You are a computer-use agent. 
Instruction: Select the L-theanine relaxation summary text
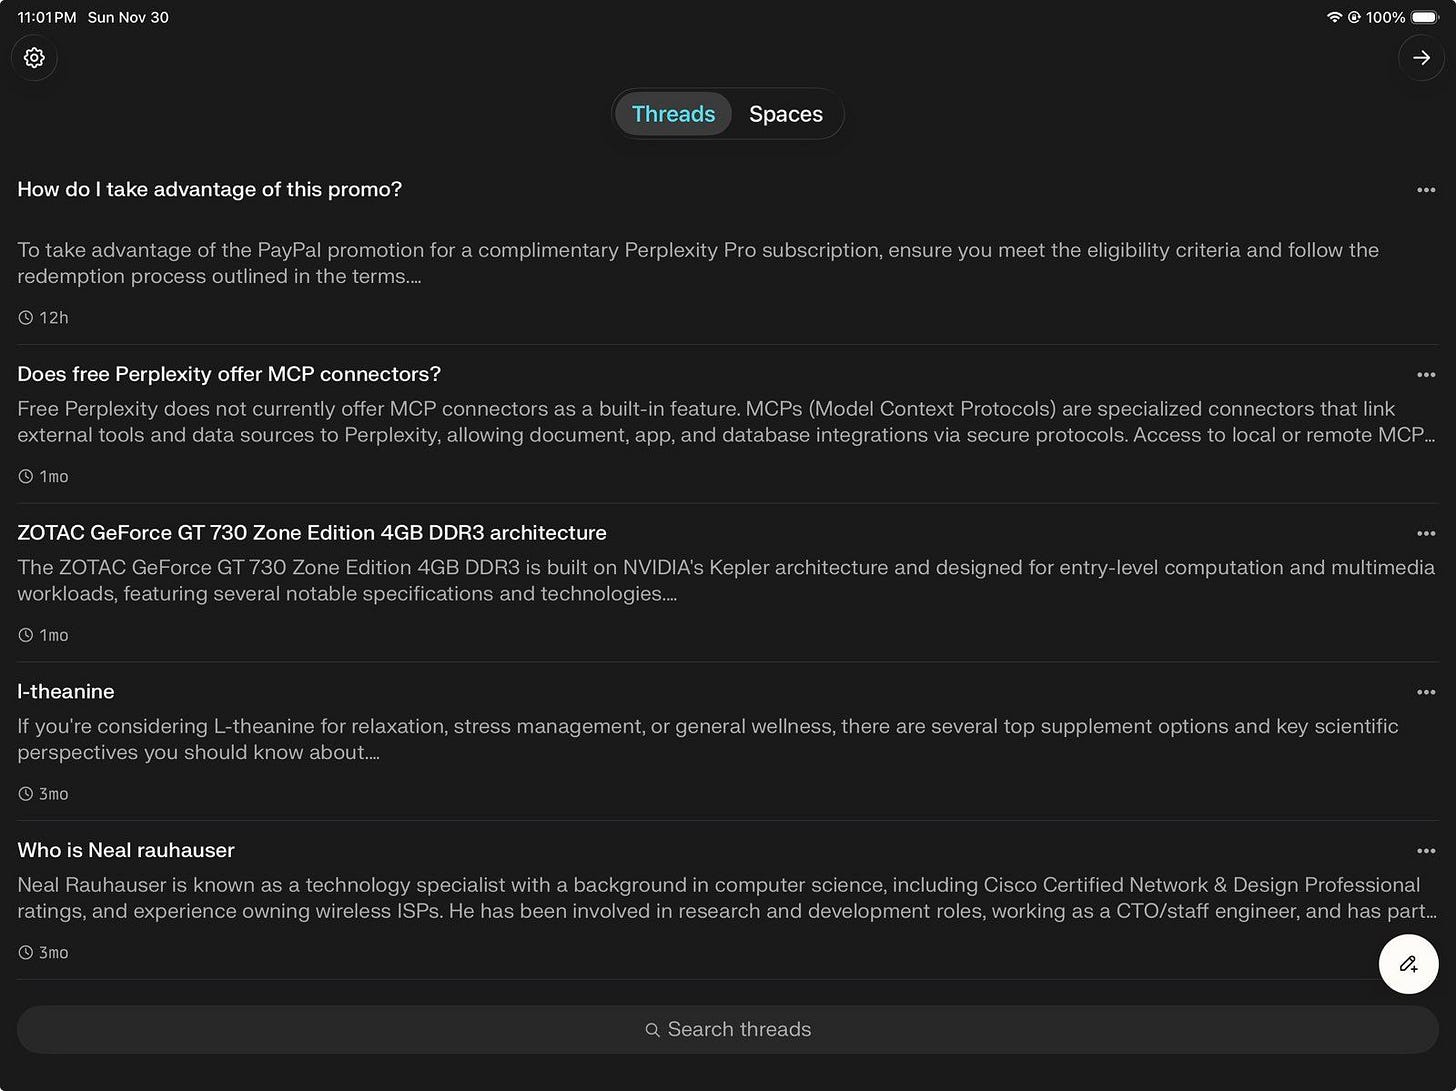(708, 739)
